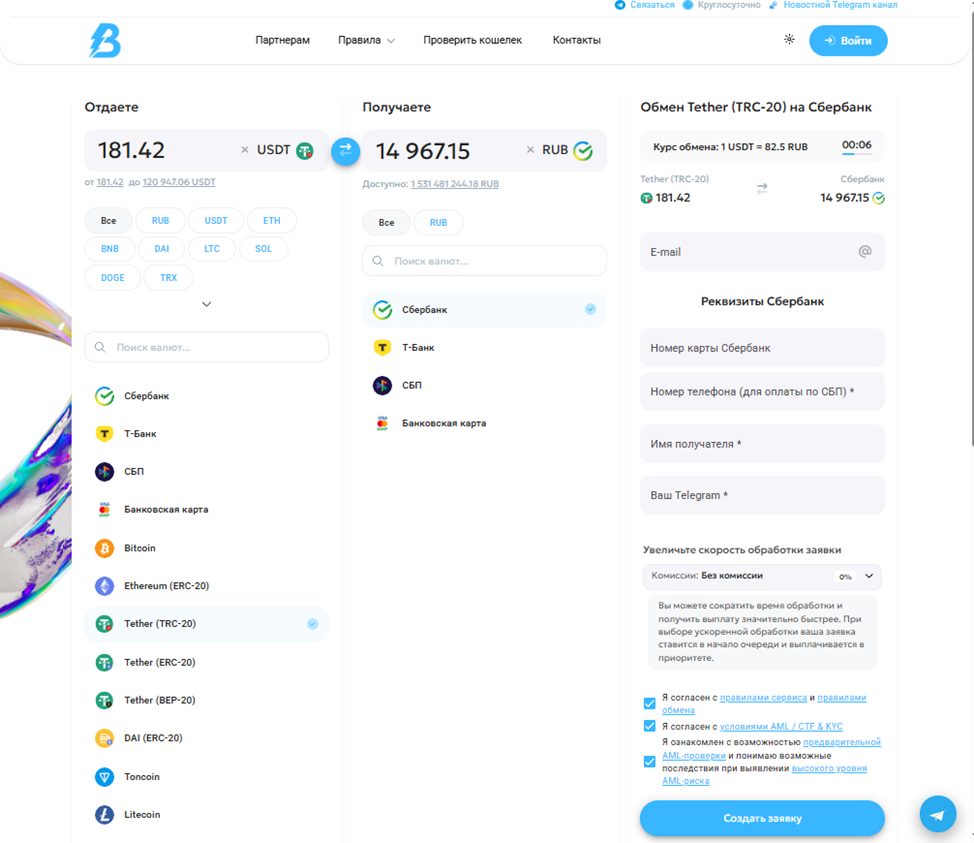The width and height of the screenshot is (974, 843).
Task: Open the Партнерам menu item
Action: pyautogui.click(x=282, y=40)
